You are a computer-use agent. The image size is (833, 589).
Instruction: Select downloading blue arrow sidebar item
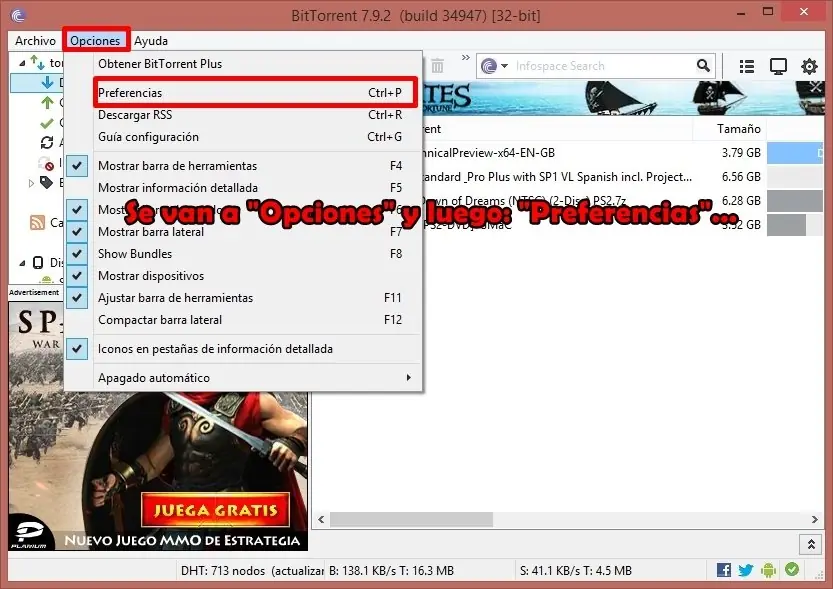click(47, 82)
